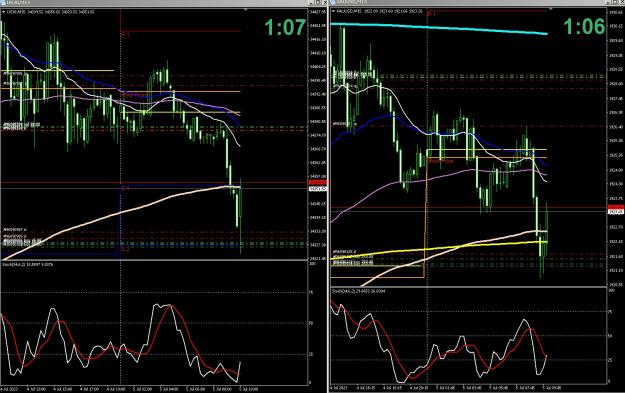Click the Pivot Point label on XAUUSD chart
The height and width of the screenshot is (393, 625).
coord(441,161)
